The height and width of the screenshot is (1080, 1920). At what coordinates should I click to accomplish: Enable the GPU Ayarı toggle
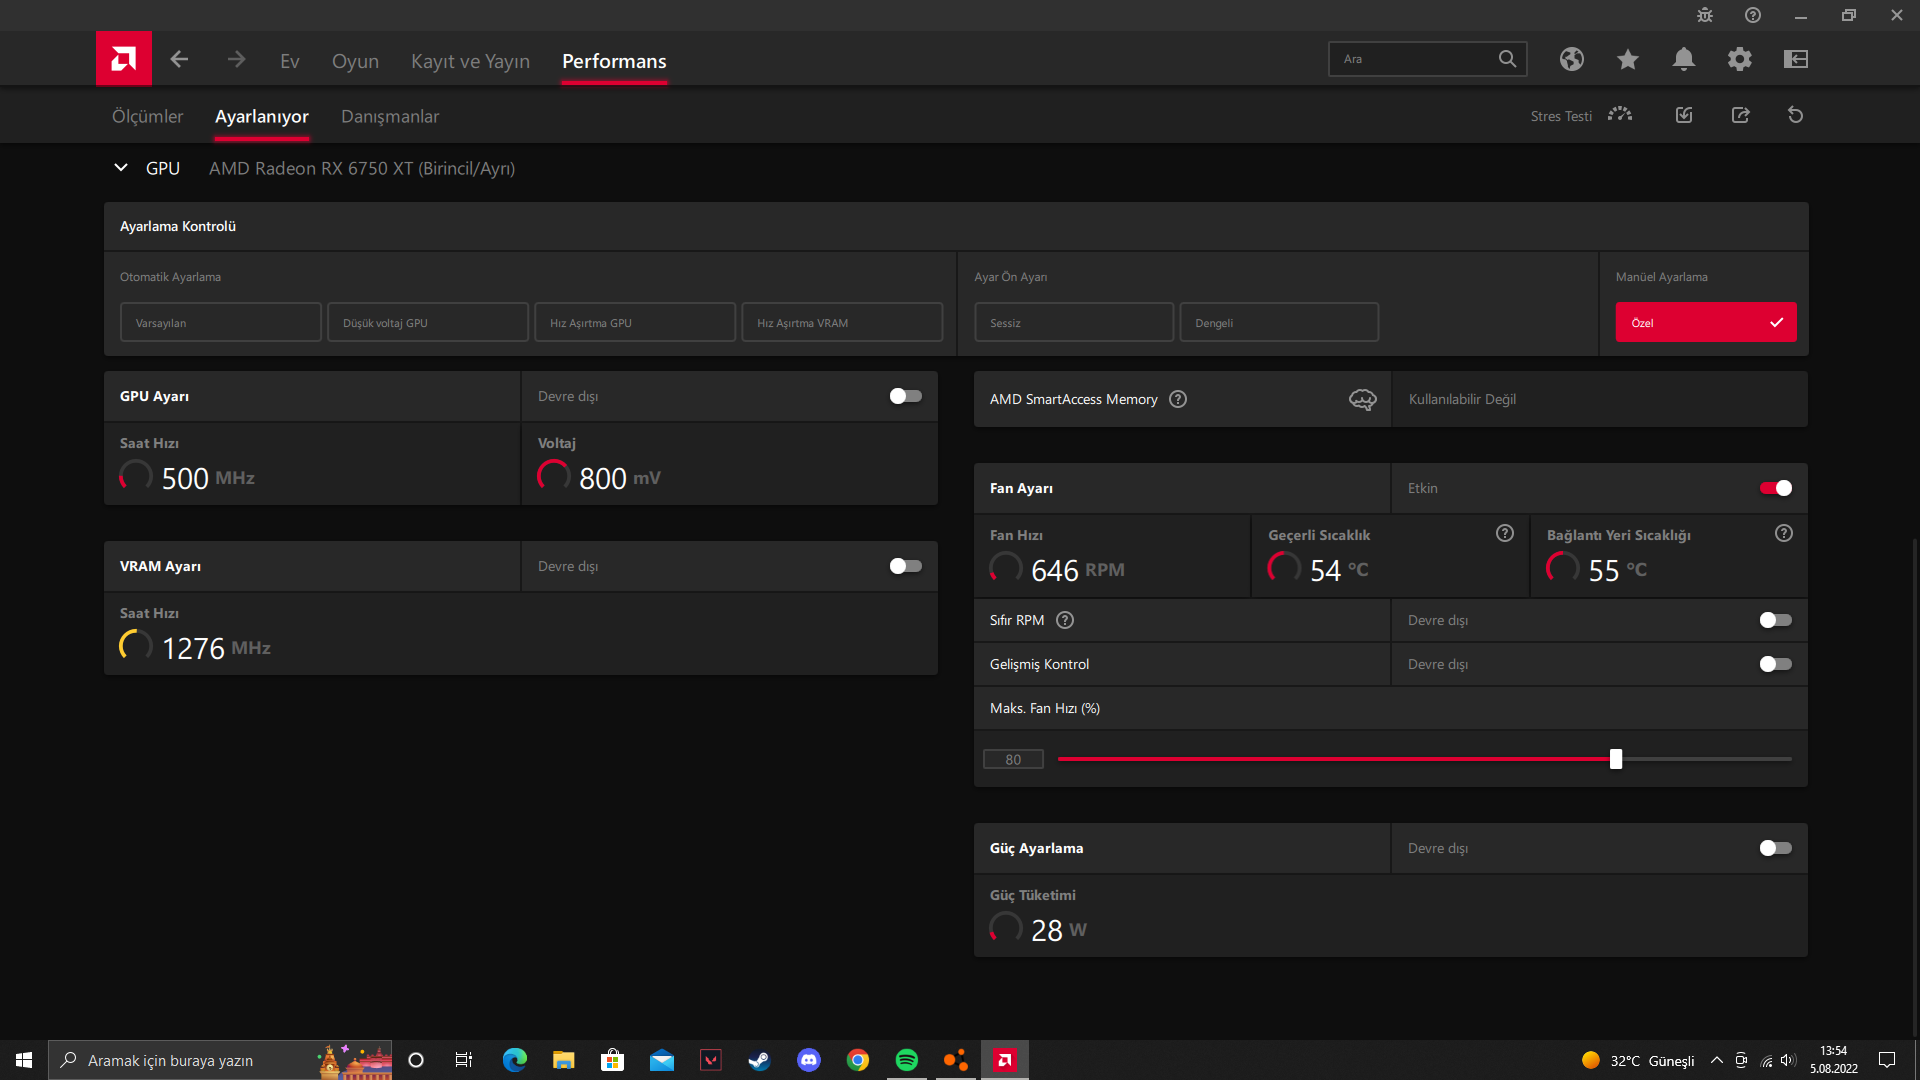click(906, 396)
